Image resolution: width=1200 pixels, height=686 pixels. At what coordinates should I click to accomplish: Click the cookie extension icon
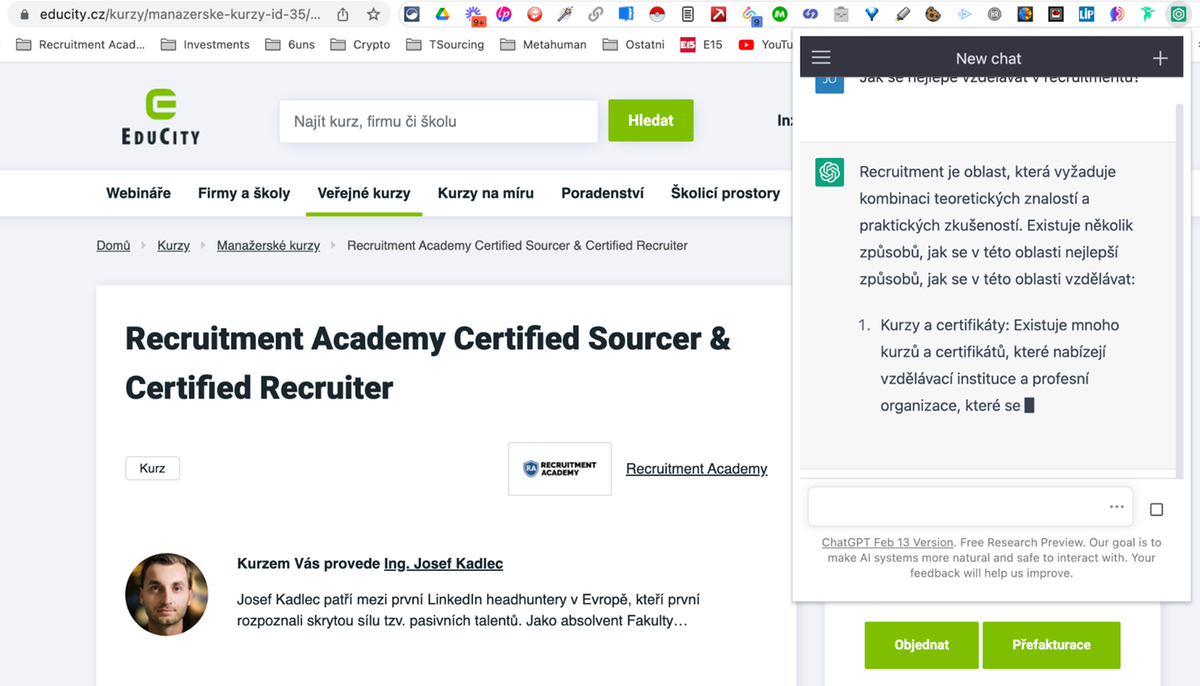933,15
